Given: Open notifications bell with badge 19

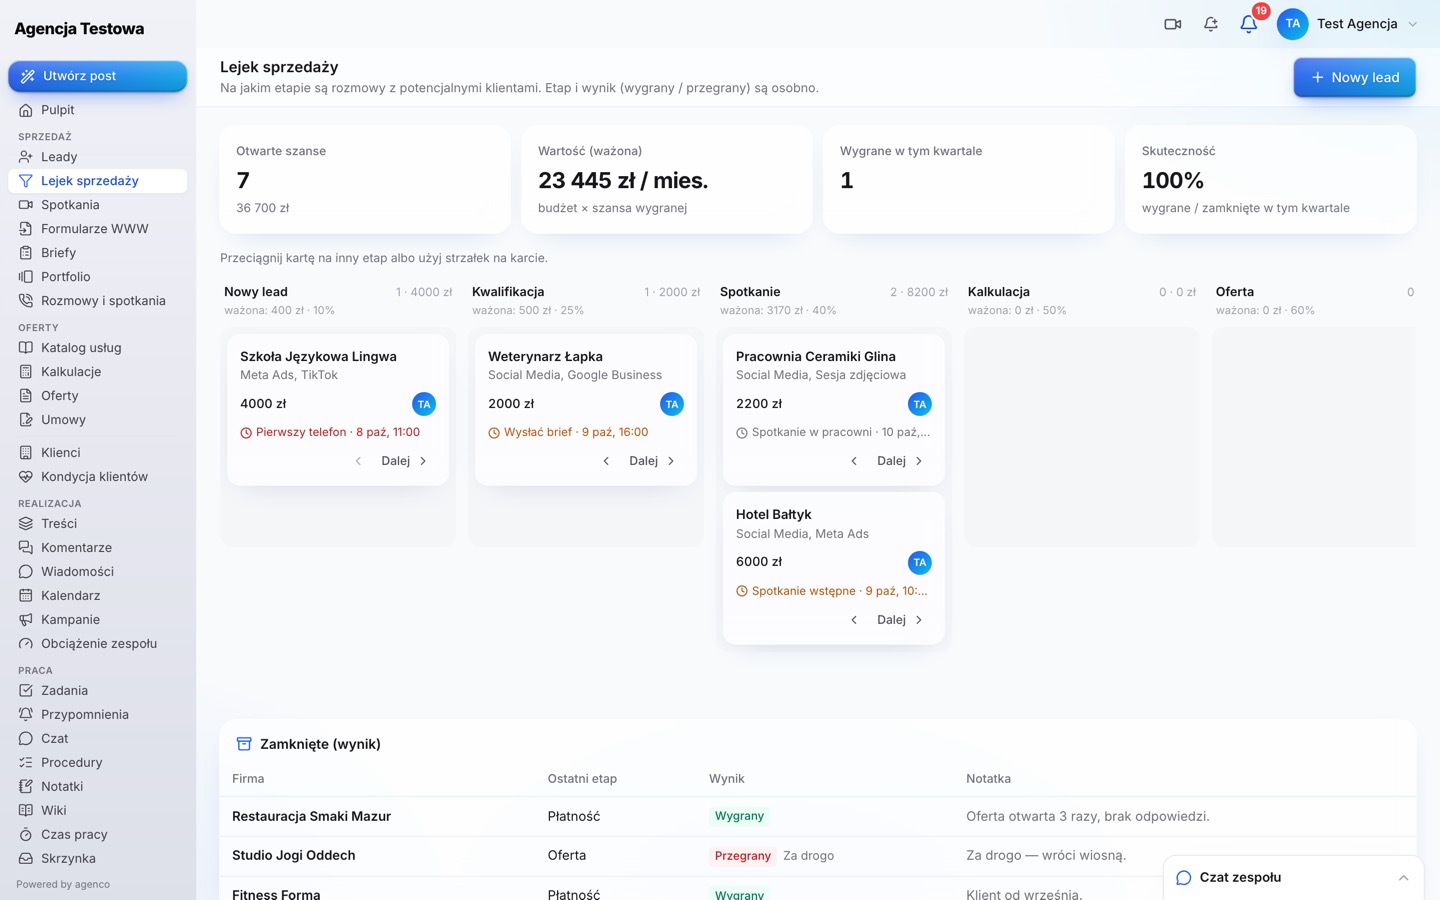Looking at the screenshot, I should (x=1249, y=24).
